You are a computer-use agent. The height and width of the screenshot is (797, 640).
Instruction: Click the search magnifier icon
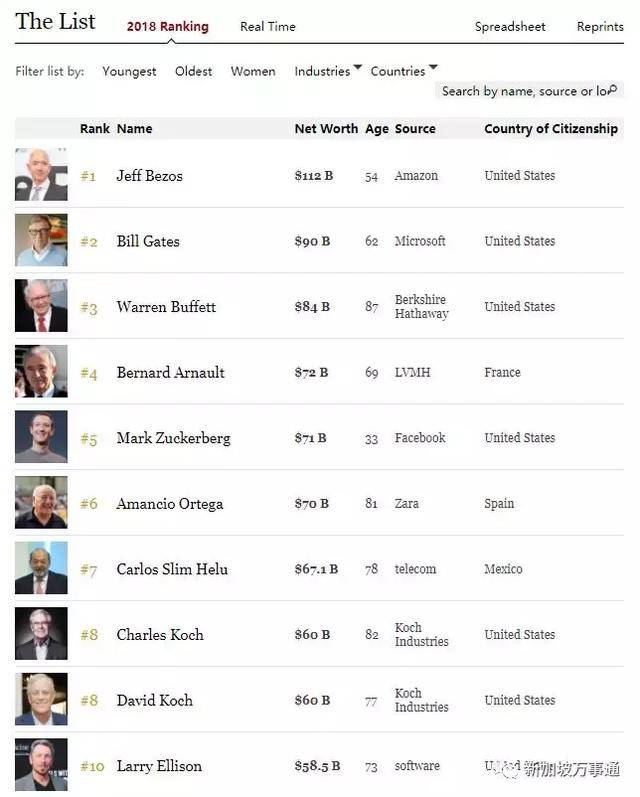(x=613, y=90)
